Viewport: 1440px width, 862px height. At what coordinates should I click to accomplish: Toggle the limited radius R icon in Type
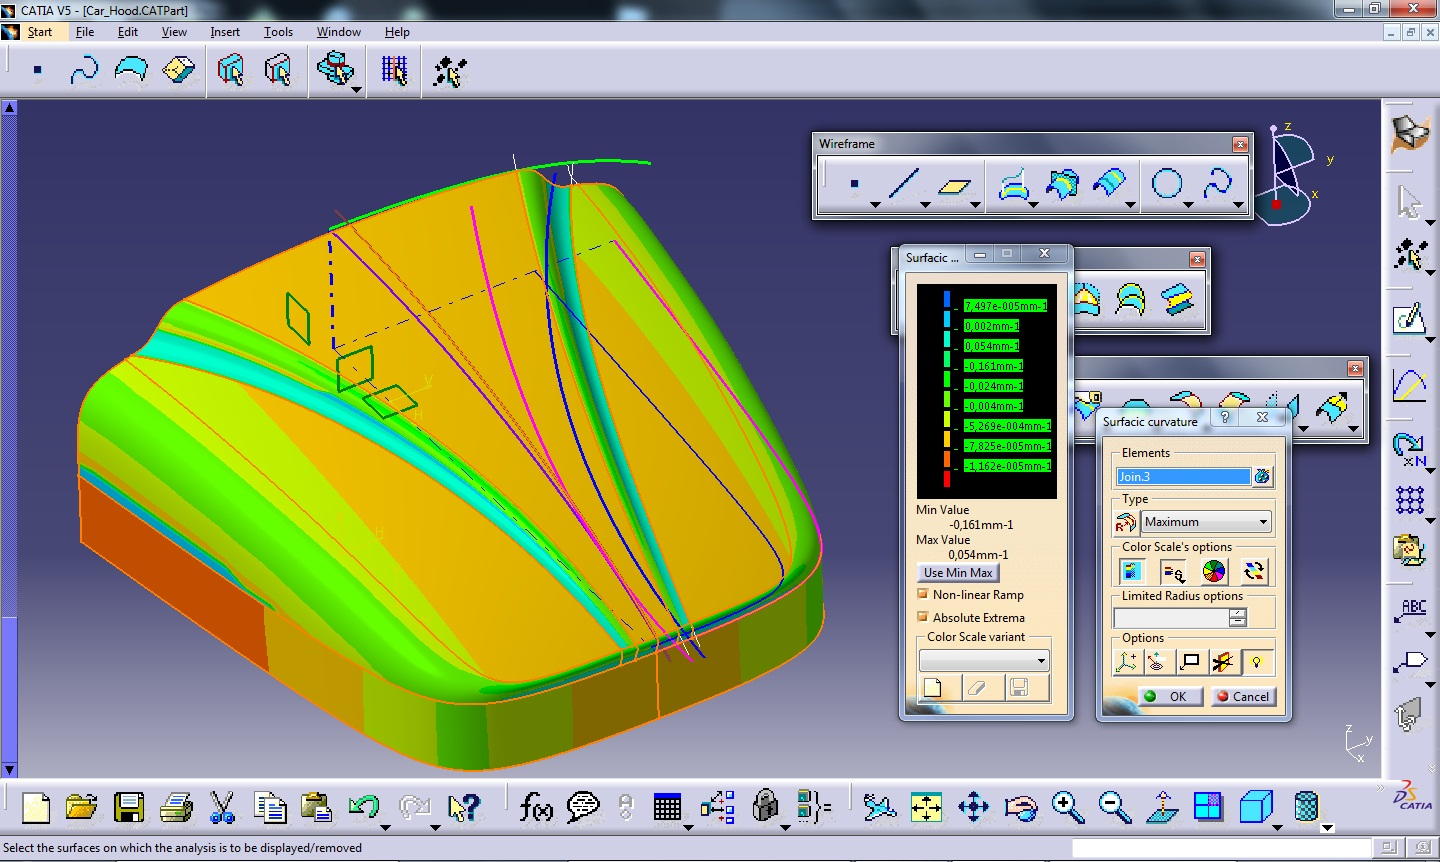(1126, 522)
